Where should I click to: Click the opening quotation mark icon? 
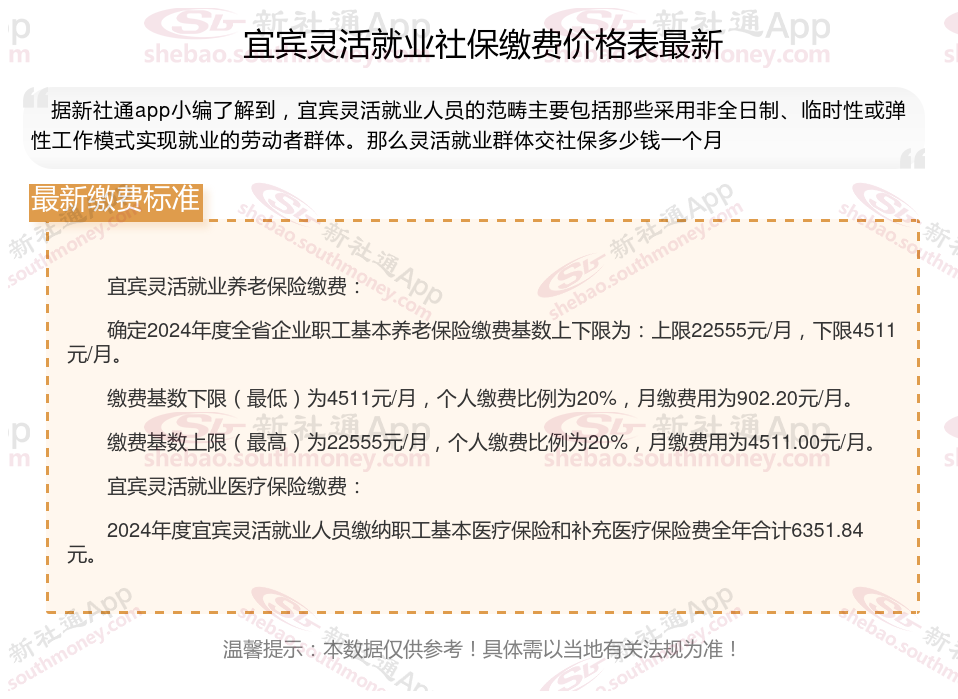click(x=36, y=100)
